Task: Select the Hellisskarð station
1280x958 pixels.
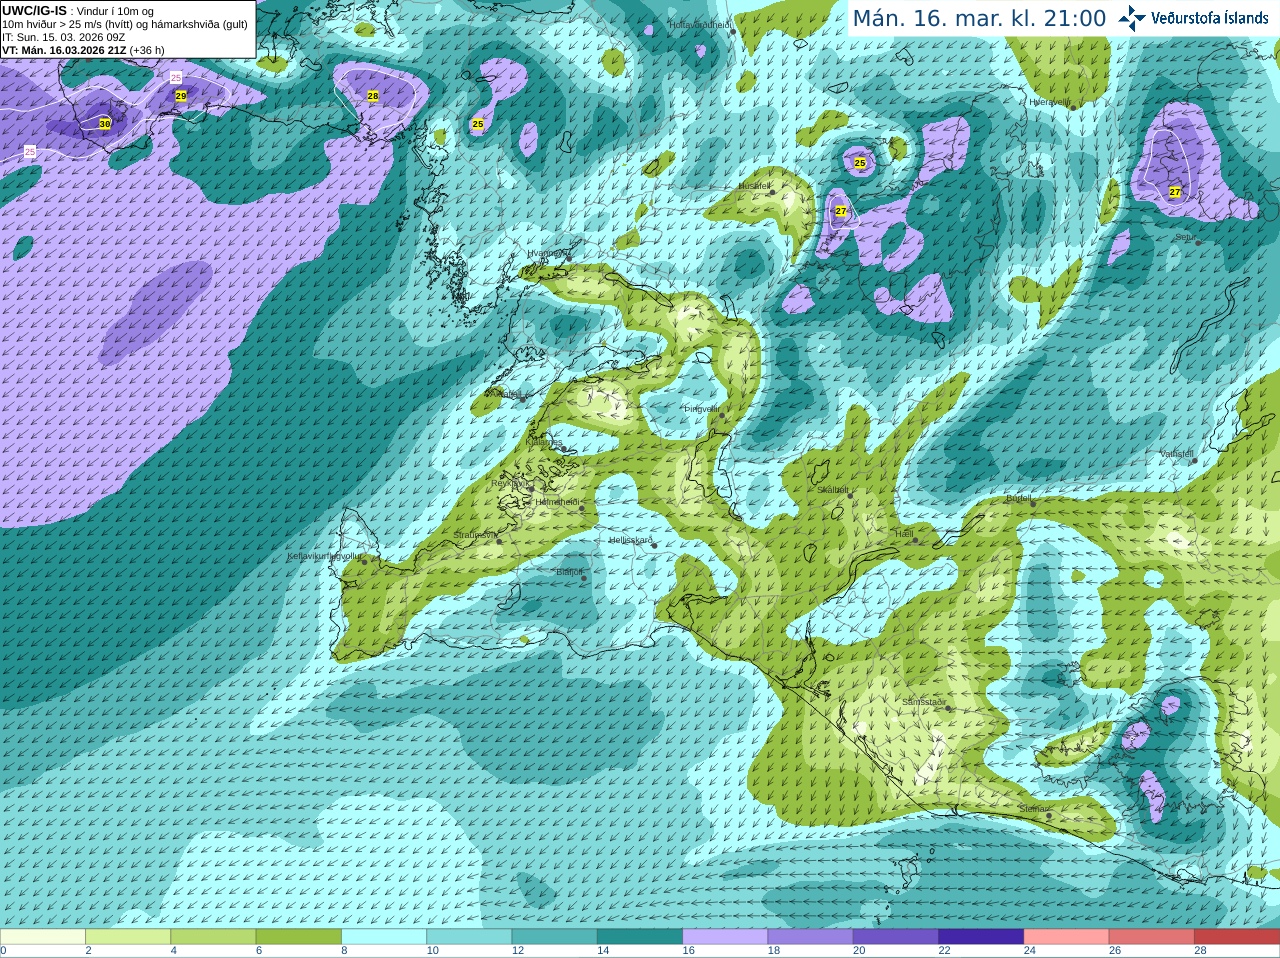Action: (x=653, y=545)
